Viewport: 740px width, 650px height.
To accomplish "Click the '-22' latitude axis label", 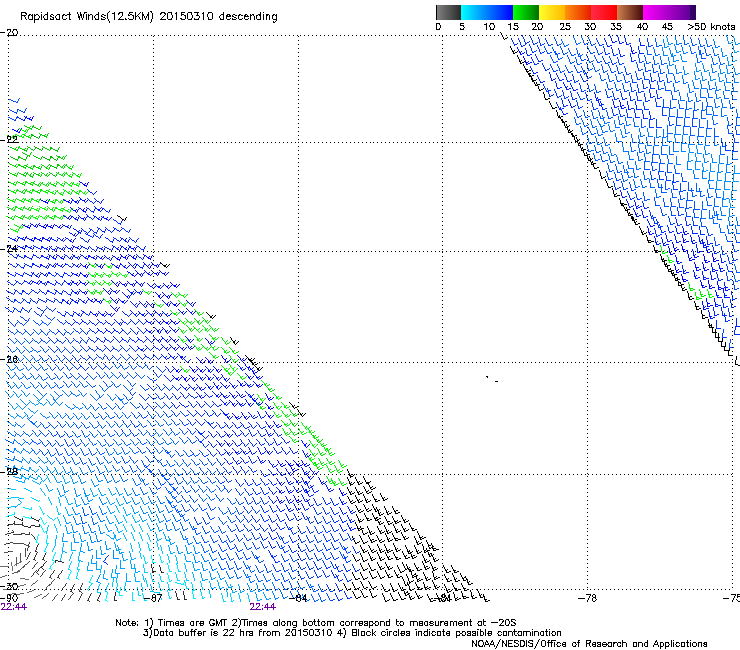I will tap(9, 139).
